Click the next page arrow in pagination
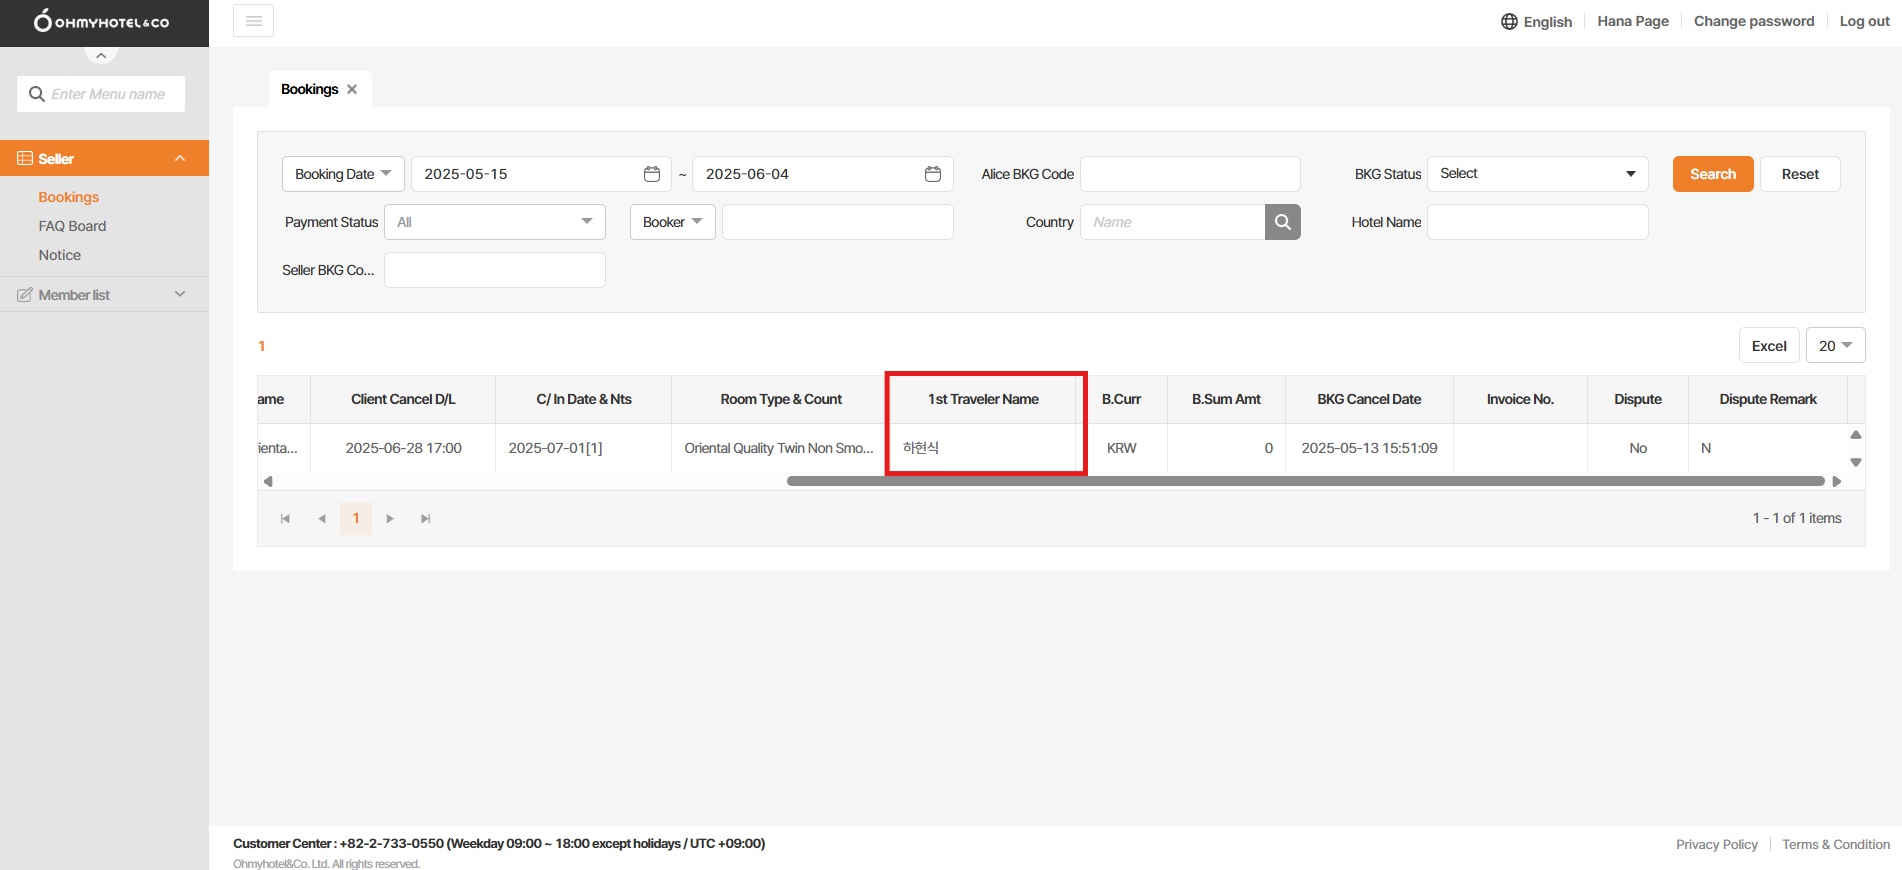The width and height of the screenshot is (1902, 870). coord(390,519)
